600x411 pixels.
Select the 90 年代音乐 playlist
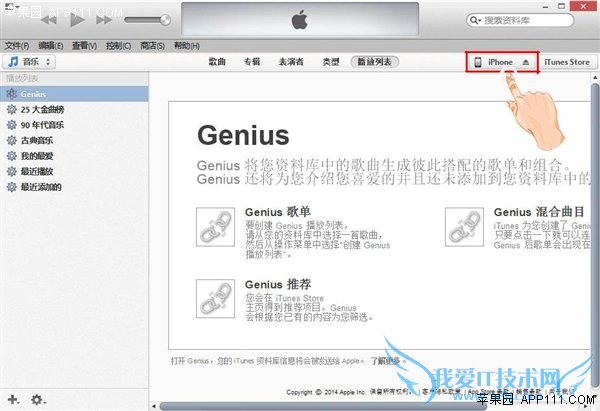(74, 125)
